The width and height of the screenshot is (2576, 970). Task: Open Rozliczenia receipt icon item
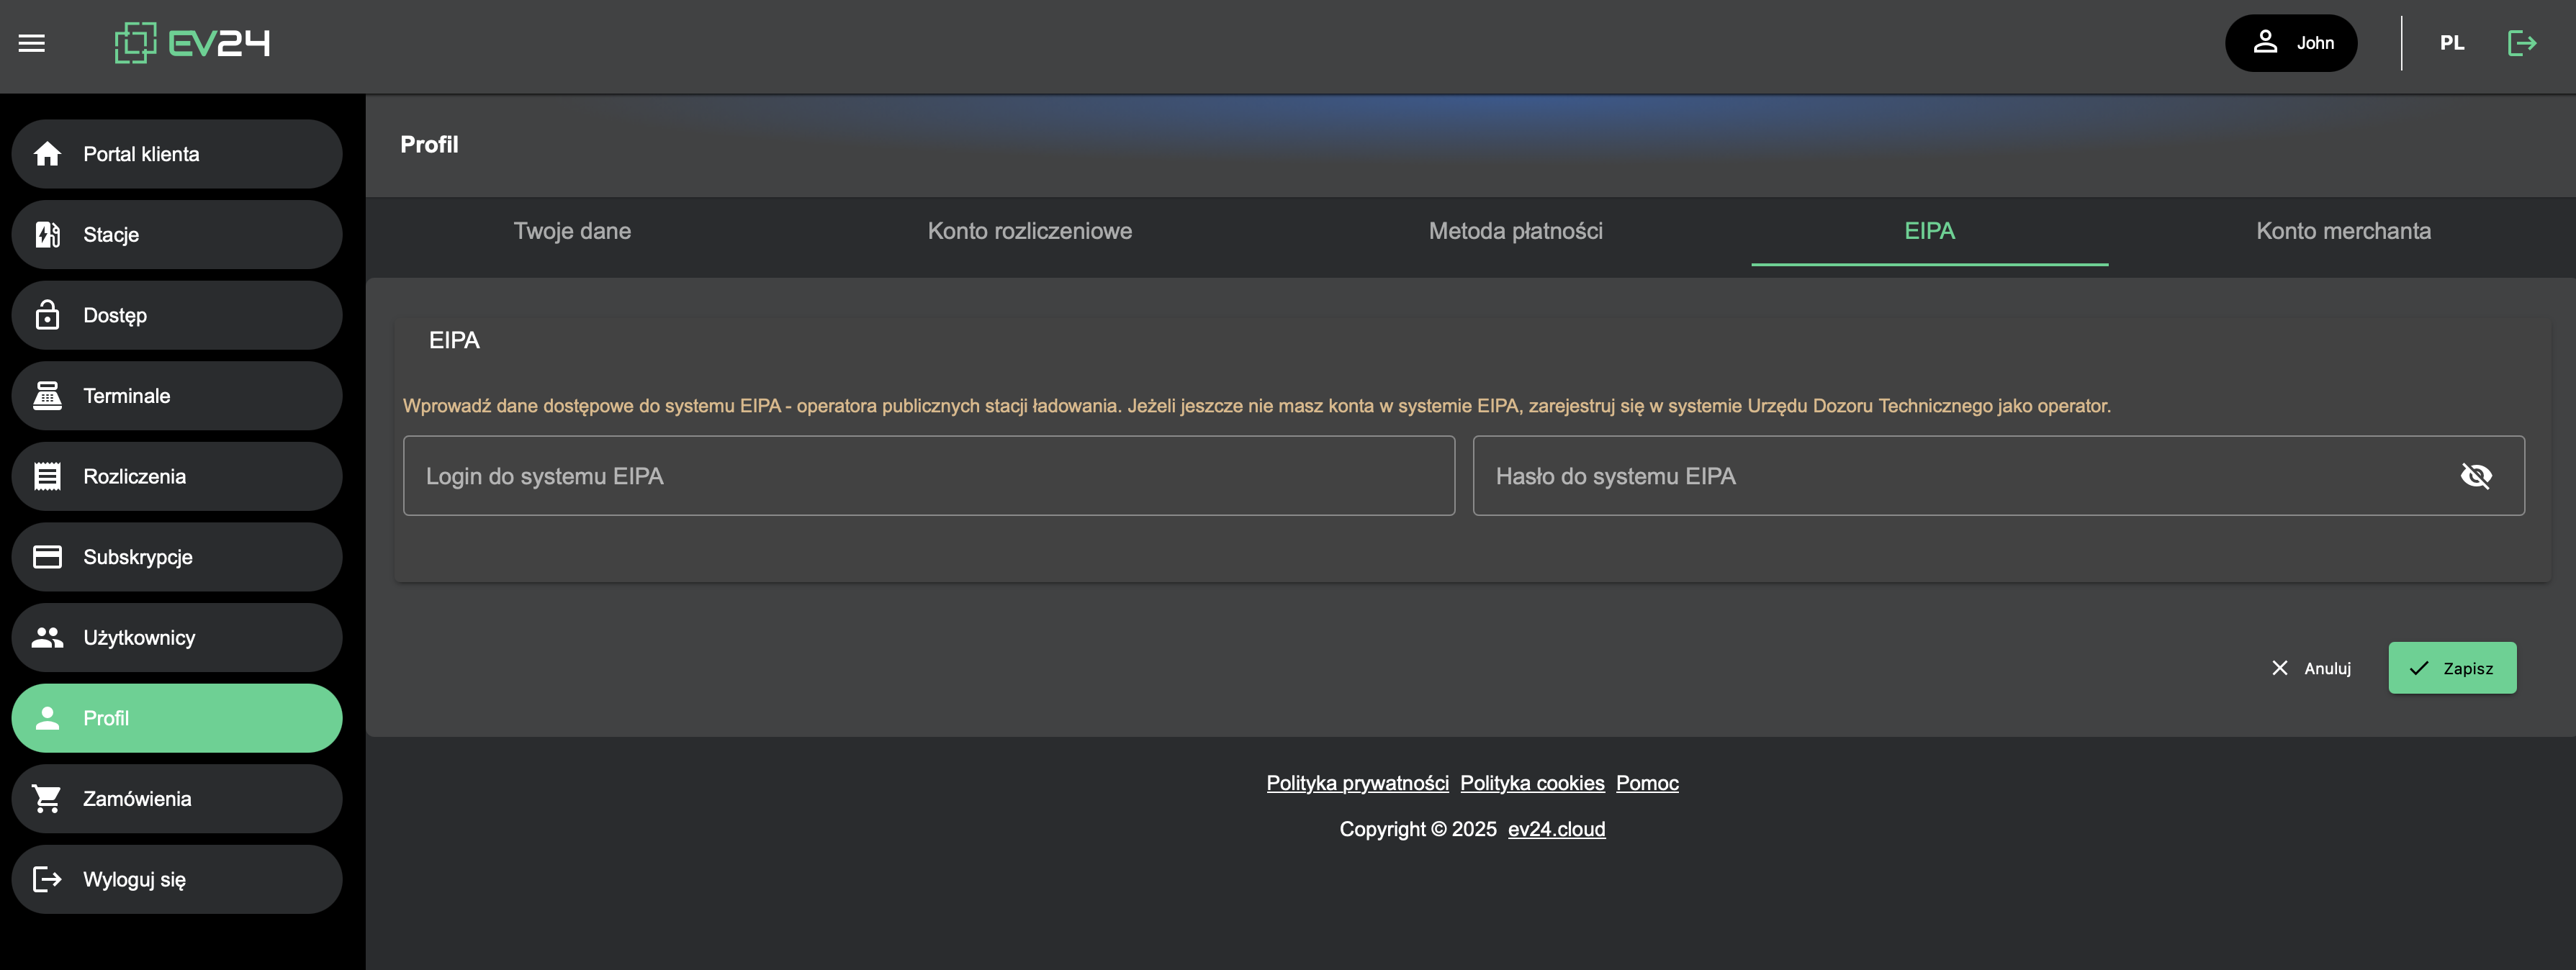(48, 476)
